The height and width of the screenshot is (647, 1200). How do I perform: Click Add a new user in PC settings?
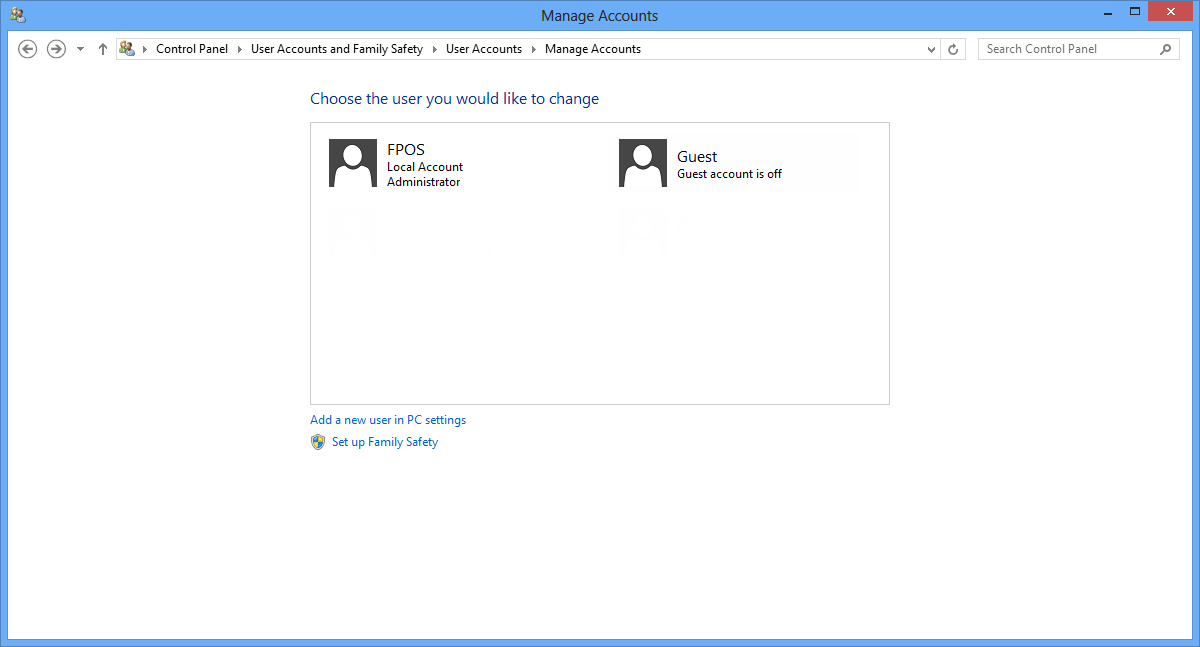pyautogui.click(x=388, y=420)
